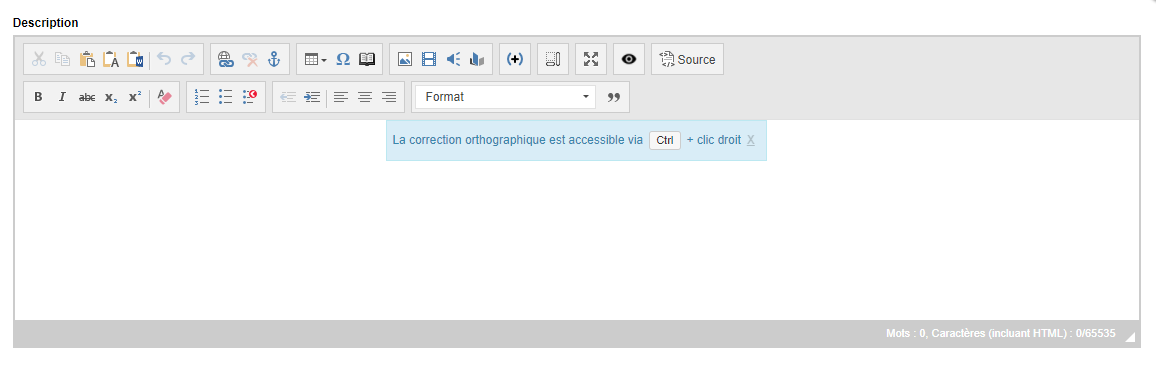Open the Format dropdown
Screen dimensions: 1156x373
pyautogui.click(x=505, y=97)
